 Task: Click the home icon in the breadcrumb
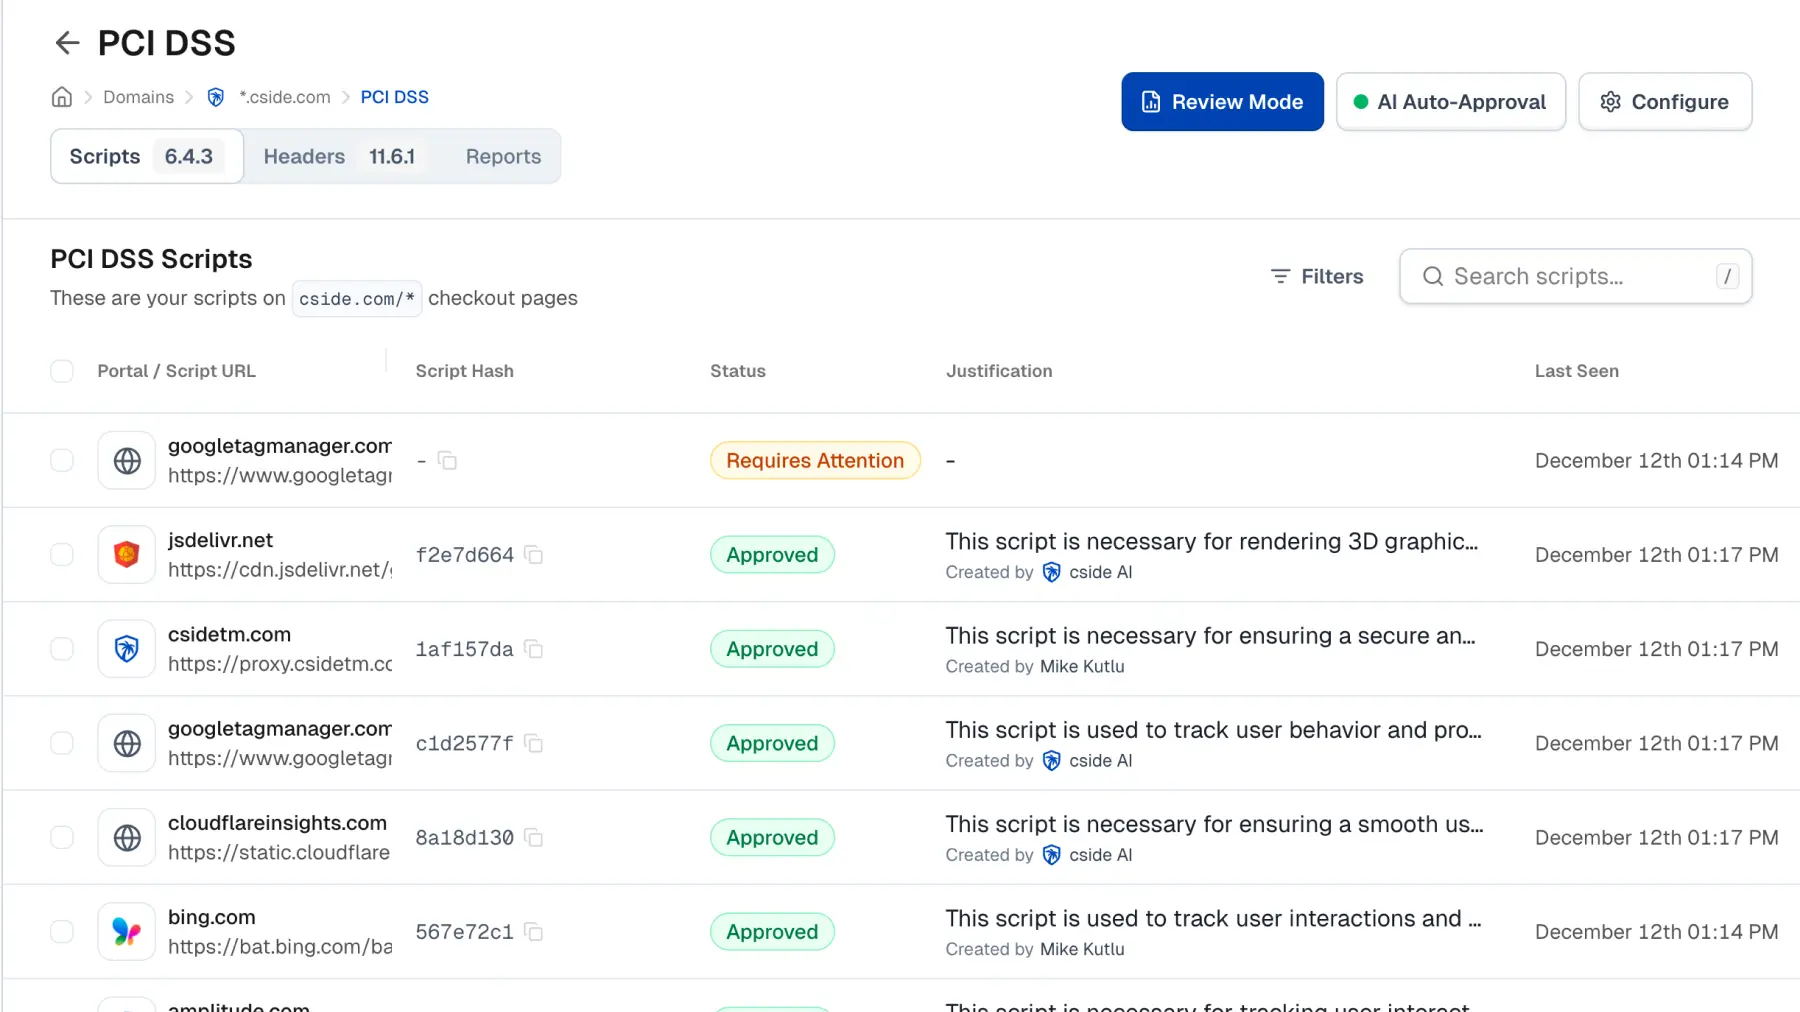tap(61, 96)
